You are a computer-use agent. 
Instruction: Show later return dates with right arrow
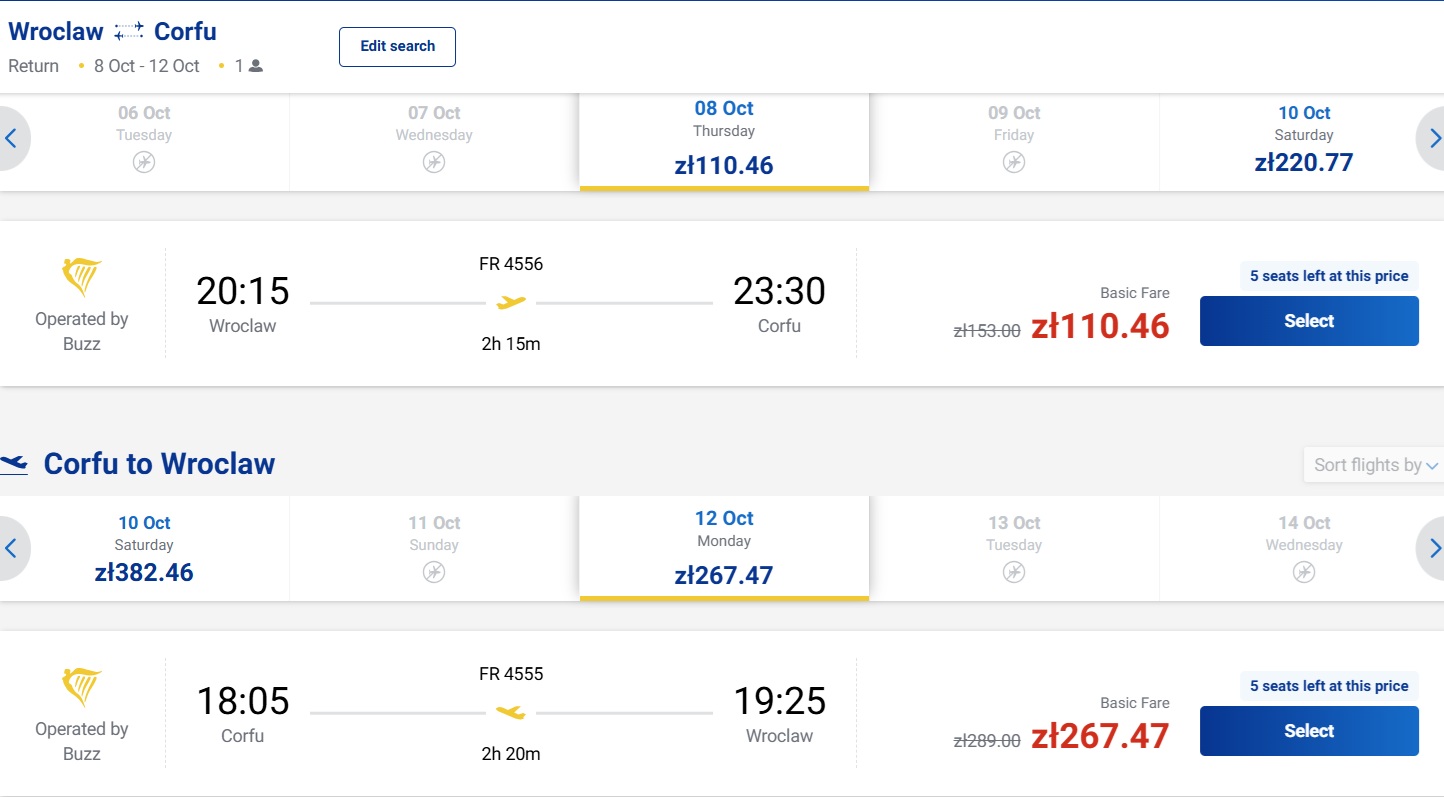pos(1432,548)
